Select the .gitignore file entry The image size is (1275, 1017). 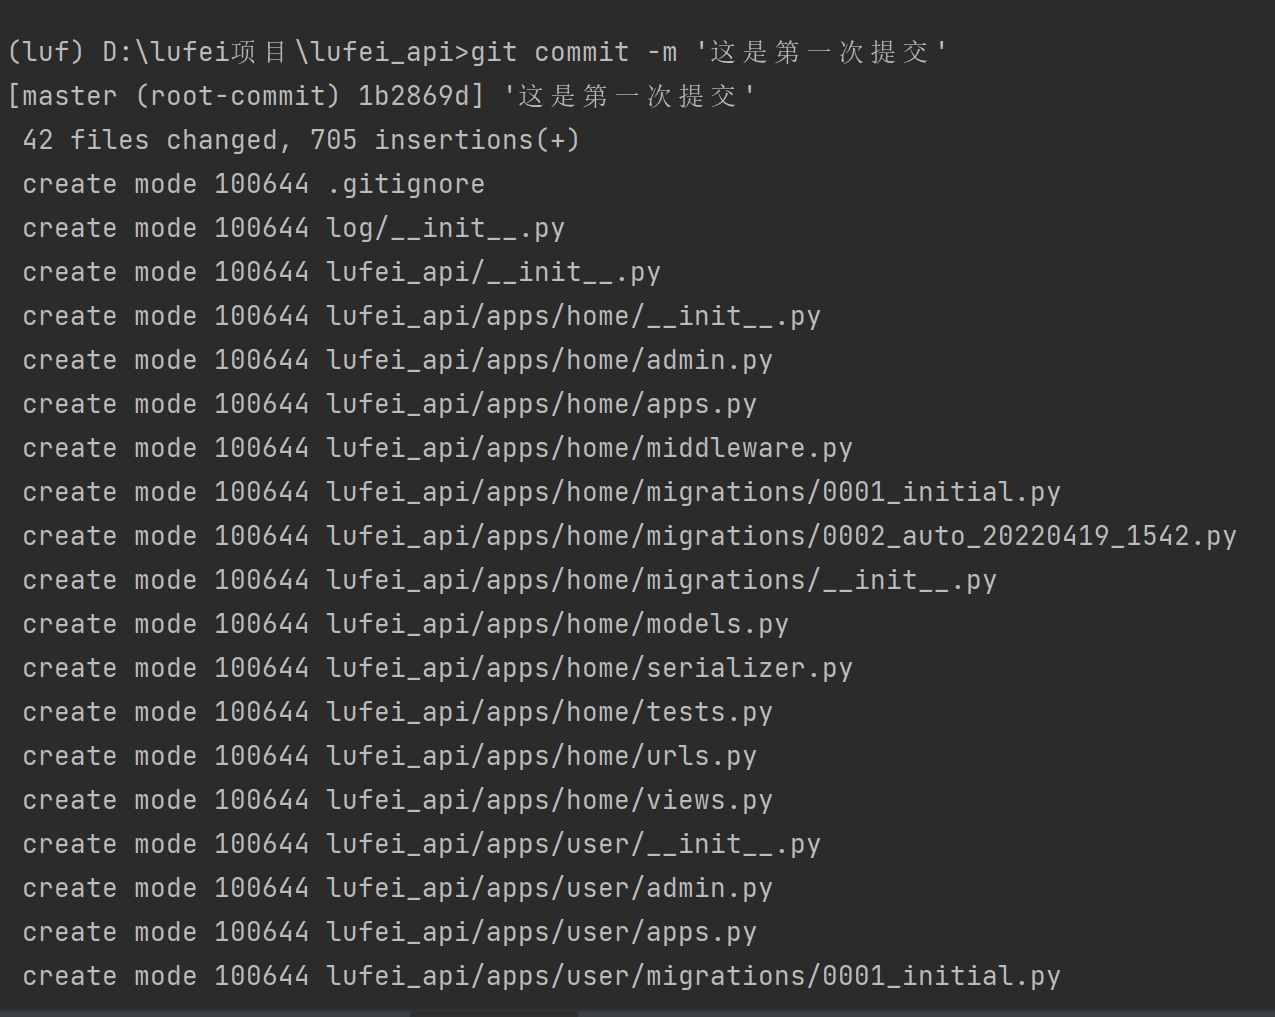(x=406, y=184)
